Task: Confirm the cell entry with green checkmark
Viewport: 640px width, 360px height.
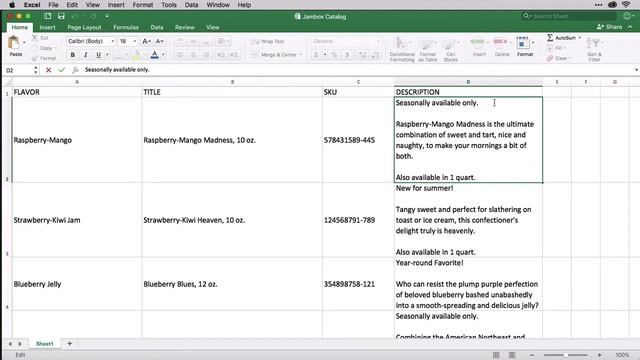Action: coord(62,70)
